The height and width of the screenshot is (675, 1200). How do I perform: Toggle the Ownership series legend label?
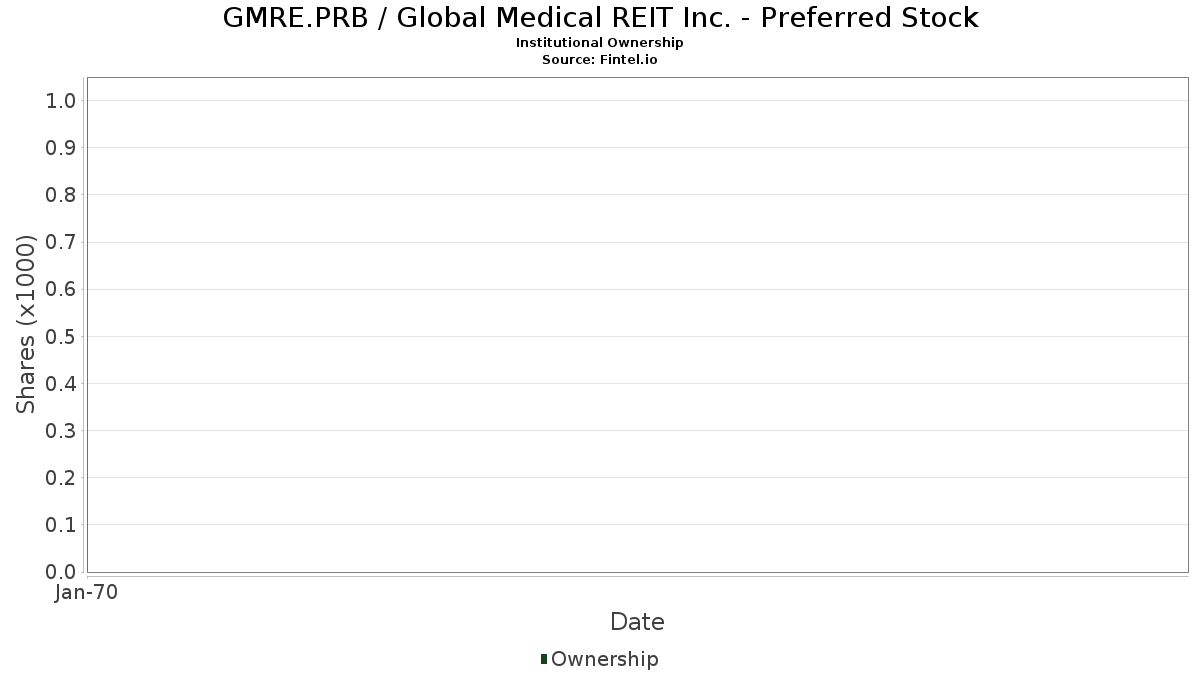tap(604, 659)
